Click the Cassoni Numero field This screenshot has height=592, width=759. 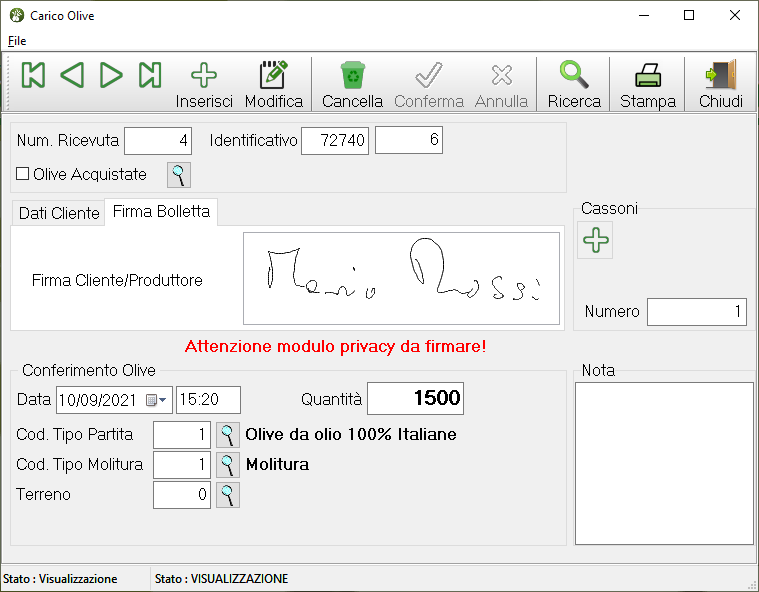click(x=697, y=312)
